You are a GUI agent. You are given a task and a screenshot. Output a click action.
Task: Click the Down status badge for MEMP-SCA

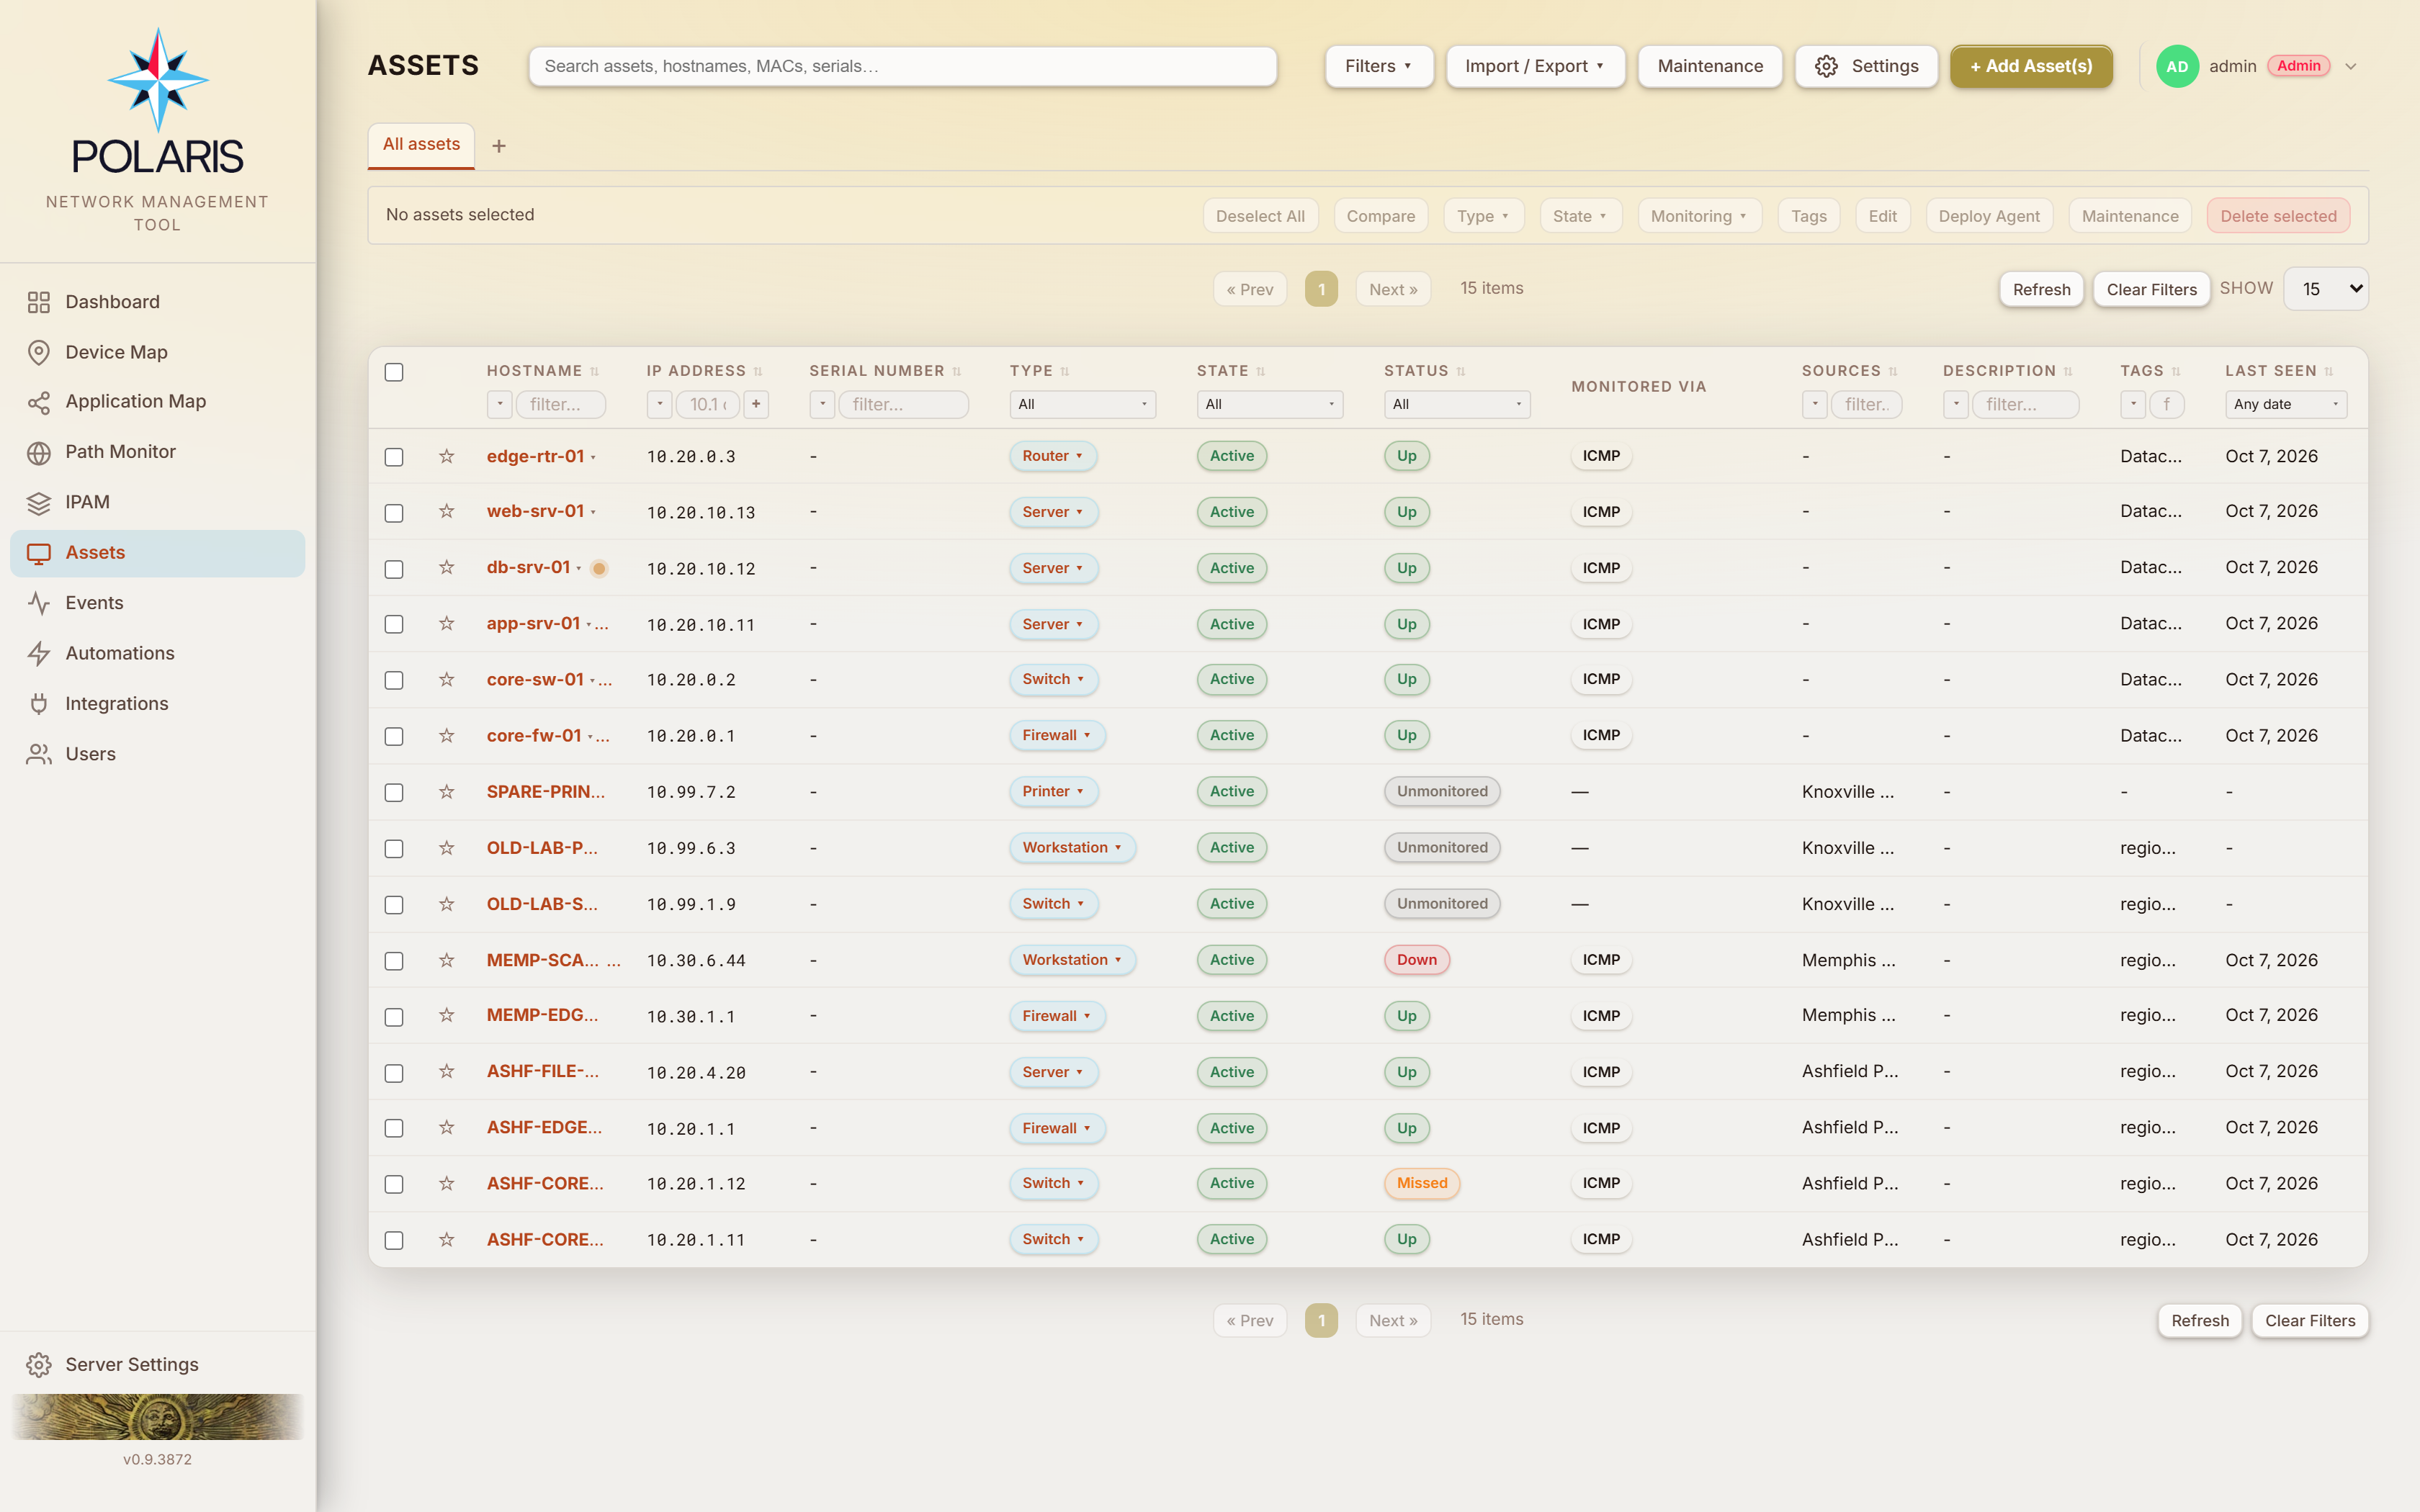1416,960
